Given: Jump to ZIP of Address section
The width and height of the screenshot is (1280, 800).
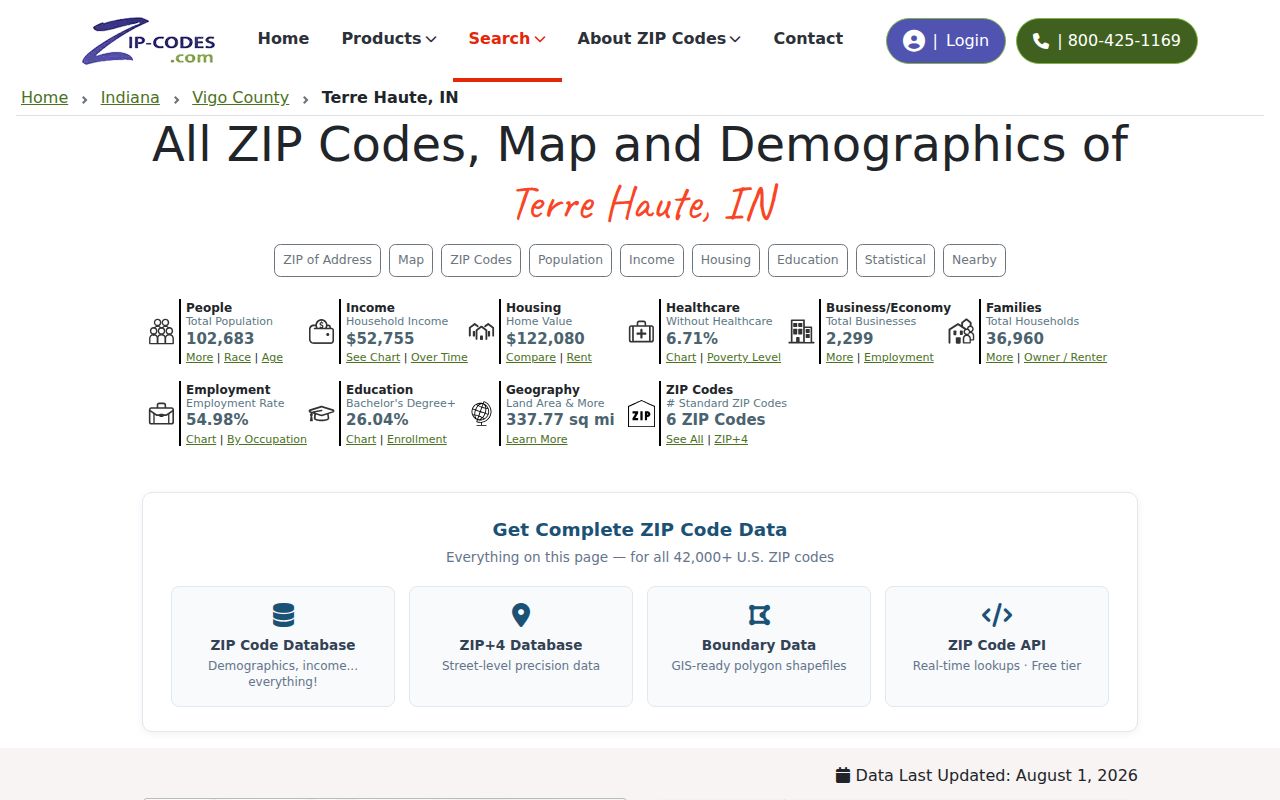Looking at the screenshot, I should 327,260.
